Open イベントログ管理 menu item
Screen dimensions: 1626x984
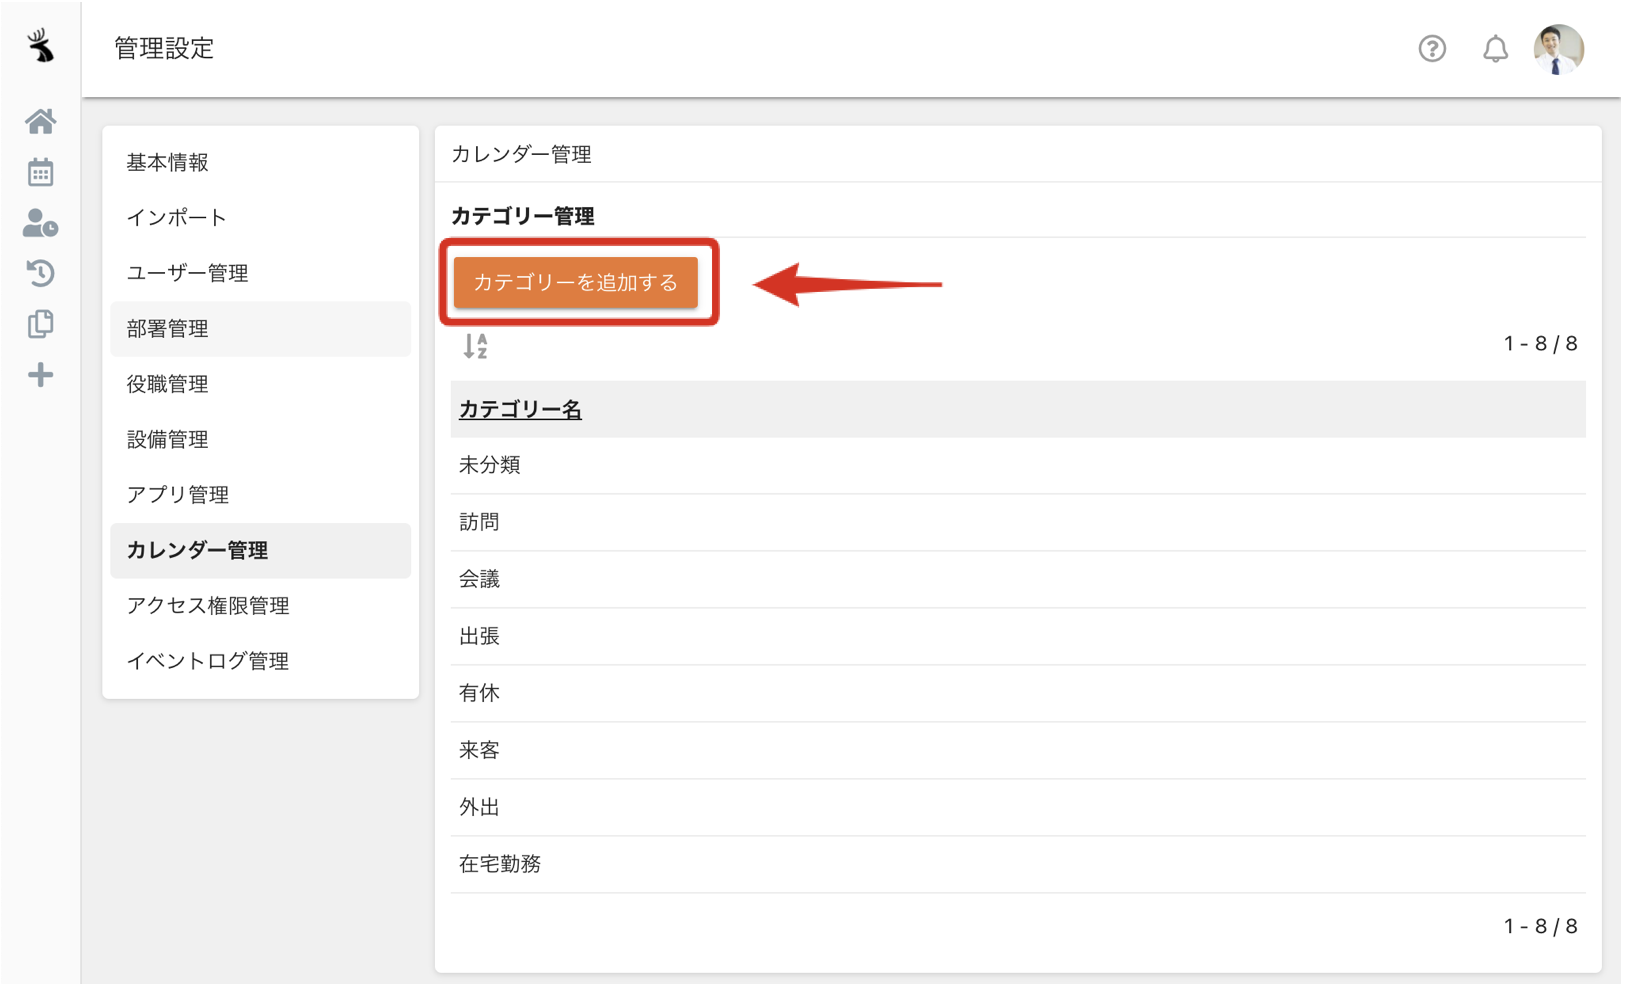208,661
